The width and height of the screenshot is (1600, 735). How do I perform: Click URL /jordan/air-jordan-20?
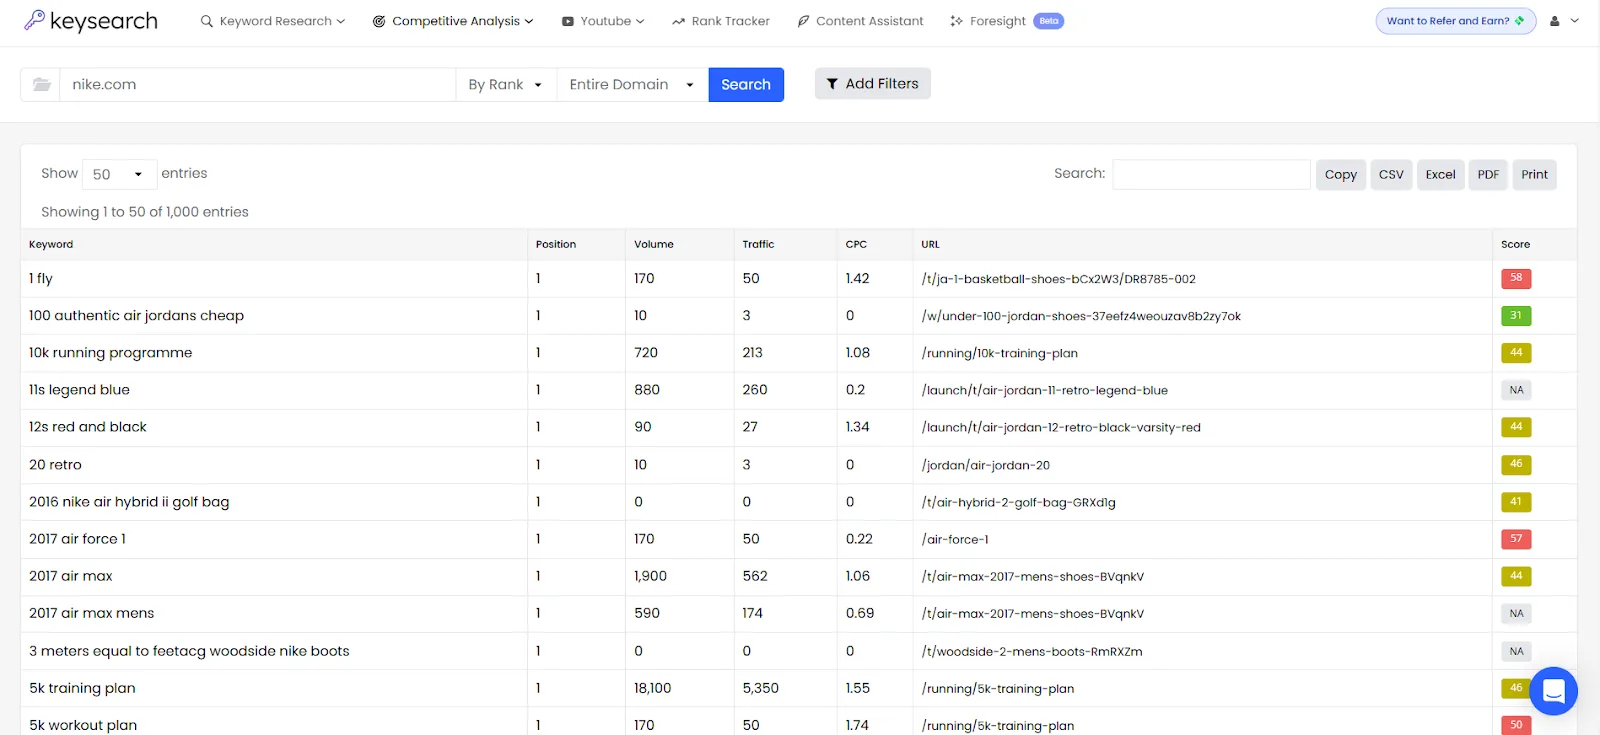coord(986,465)
